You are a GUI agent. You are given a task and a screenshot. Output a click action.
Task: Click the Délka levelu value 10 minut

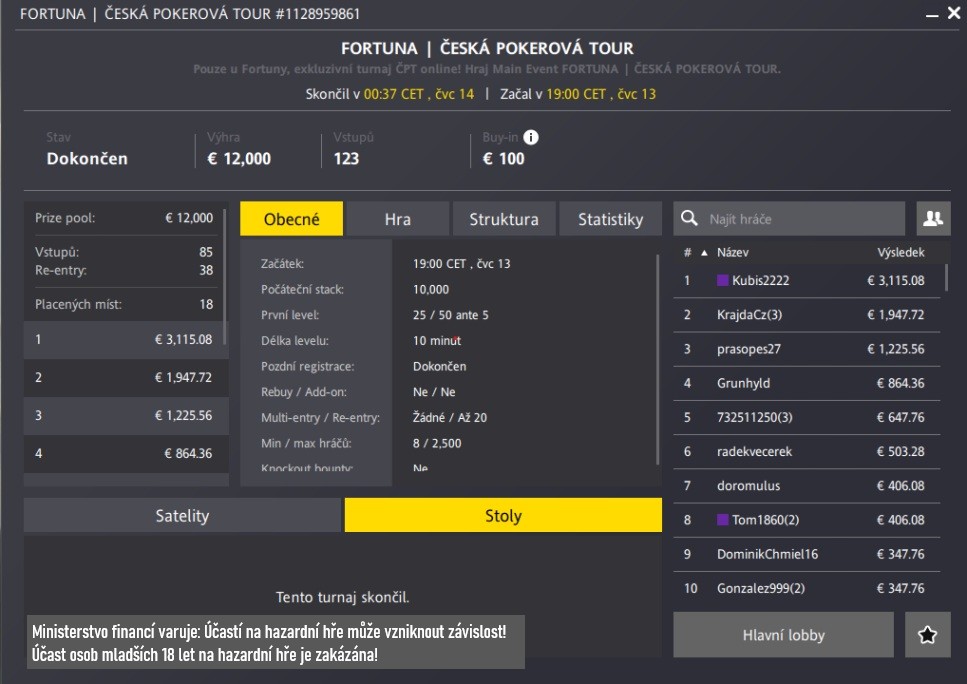click(437, 340)
